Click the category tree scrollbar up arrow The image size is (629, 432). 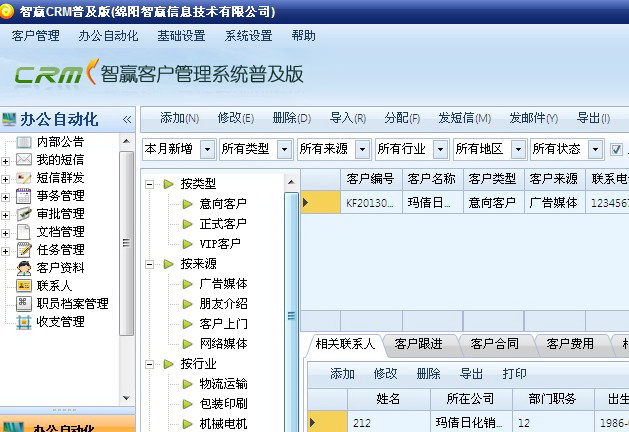[291, 183]
